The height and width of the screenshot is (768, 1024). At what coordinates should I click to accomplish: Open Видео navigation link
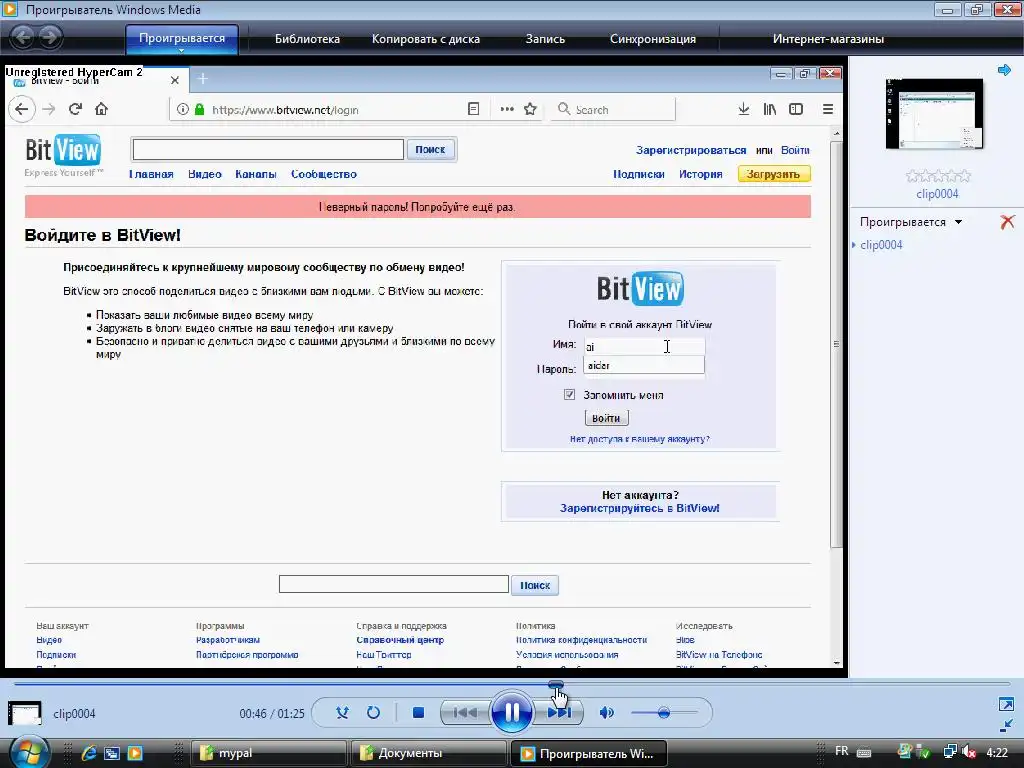[x=205, y=174]
